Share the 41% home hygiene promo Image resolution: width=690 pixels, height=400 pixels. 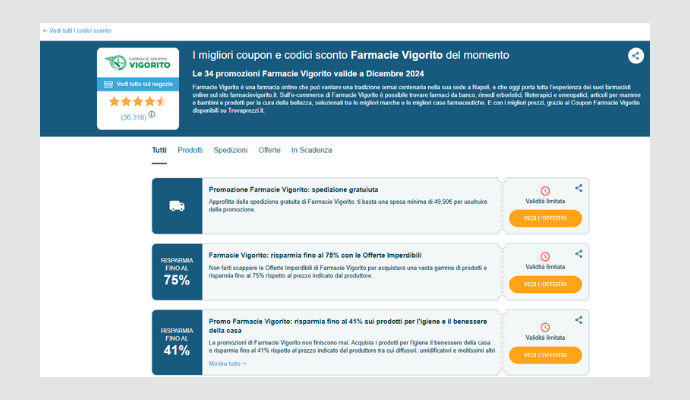(x=579, y=320)
